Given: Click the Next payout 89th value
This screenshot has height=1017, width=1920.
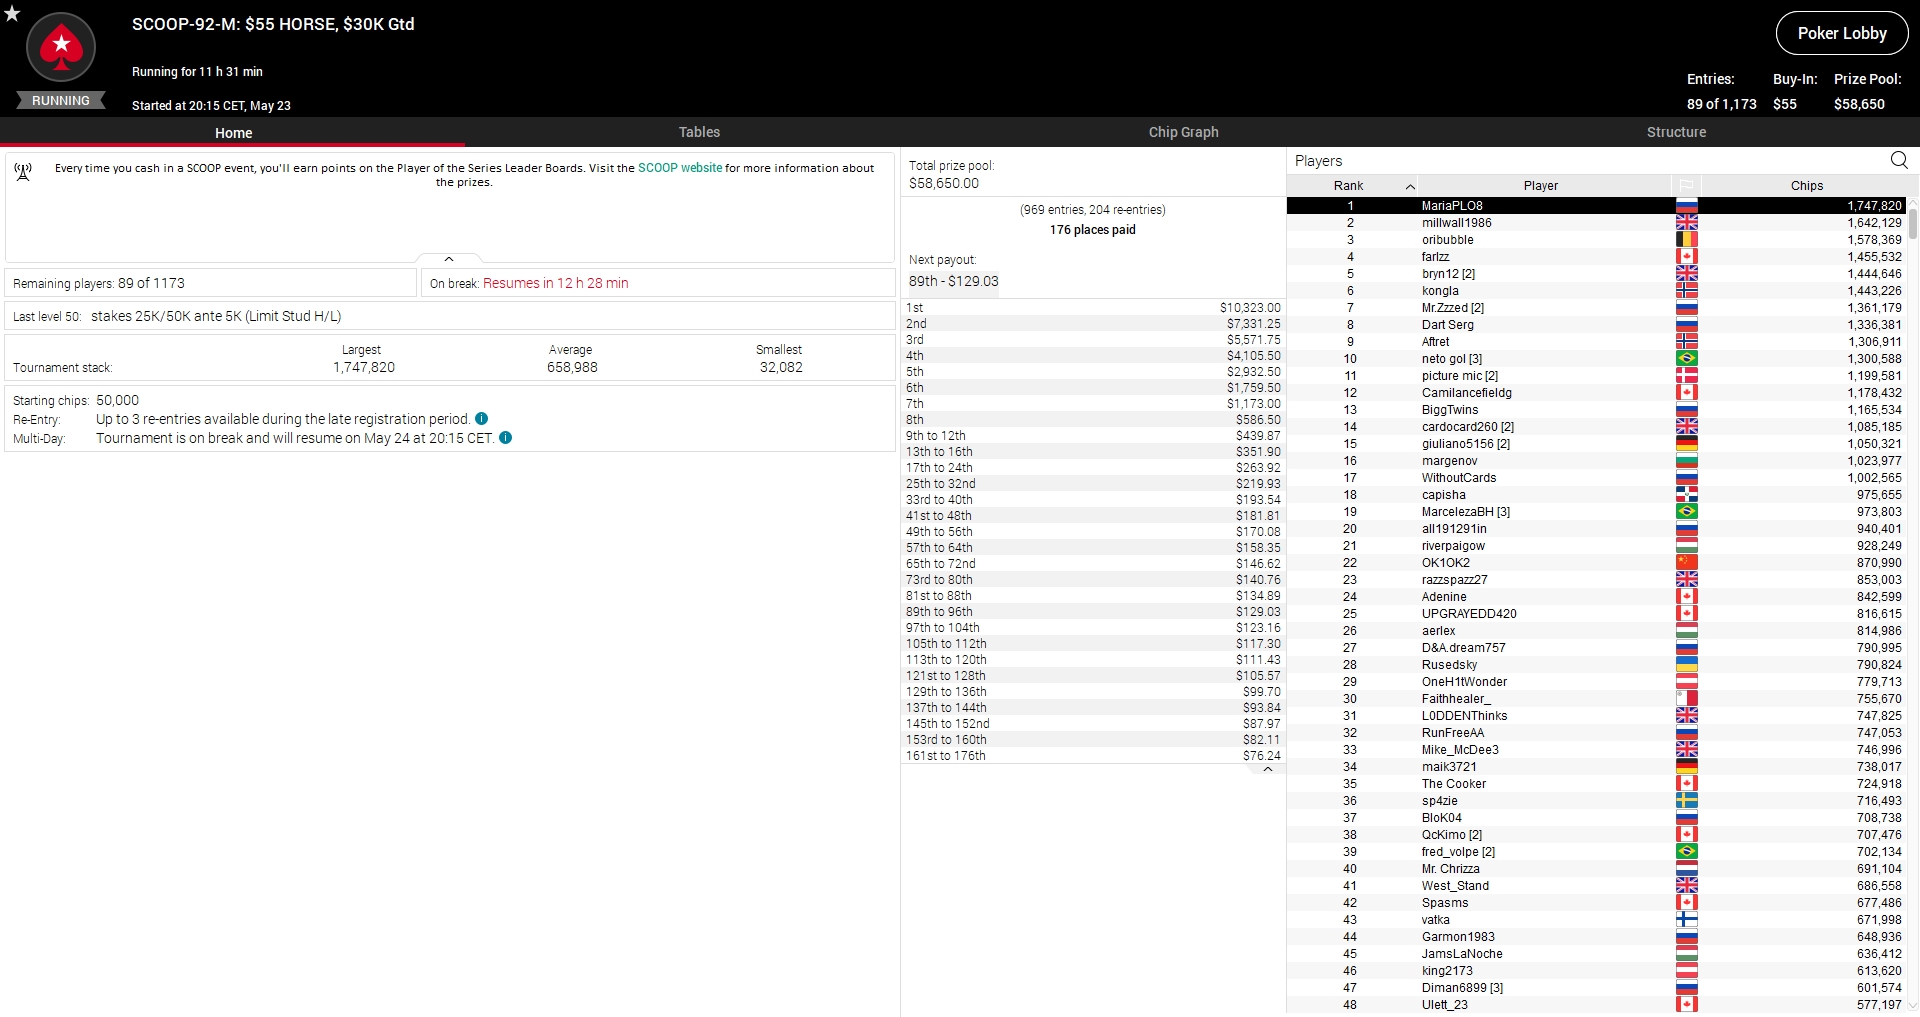Looking at the screenshot, I should click(x=953, y=281).
